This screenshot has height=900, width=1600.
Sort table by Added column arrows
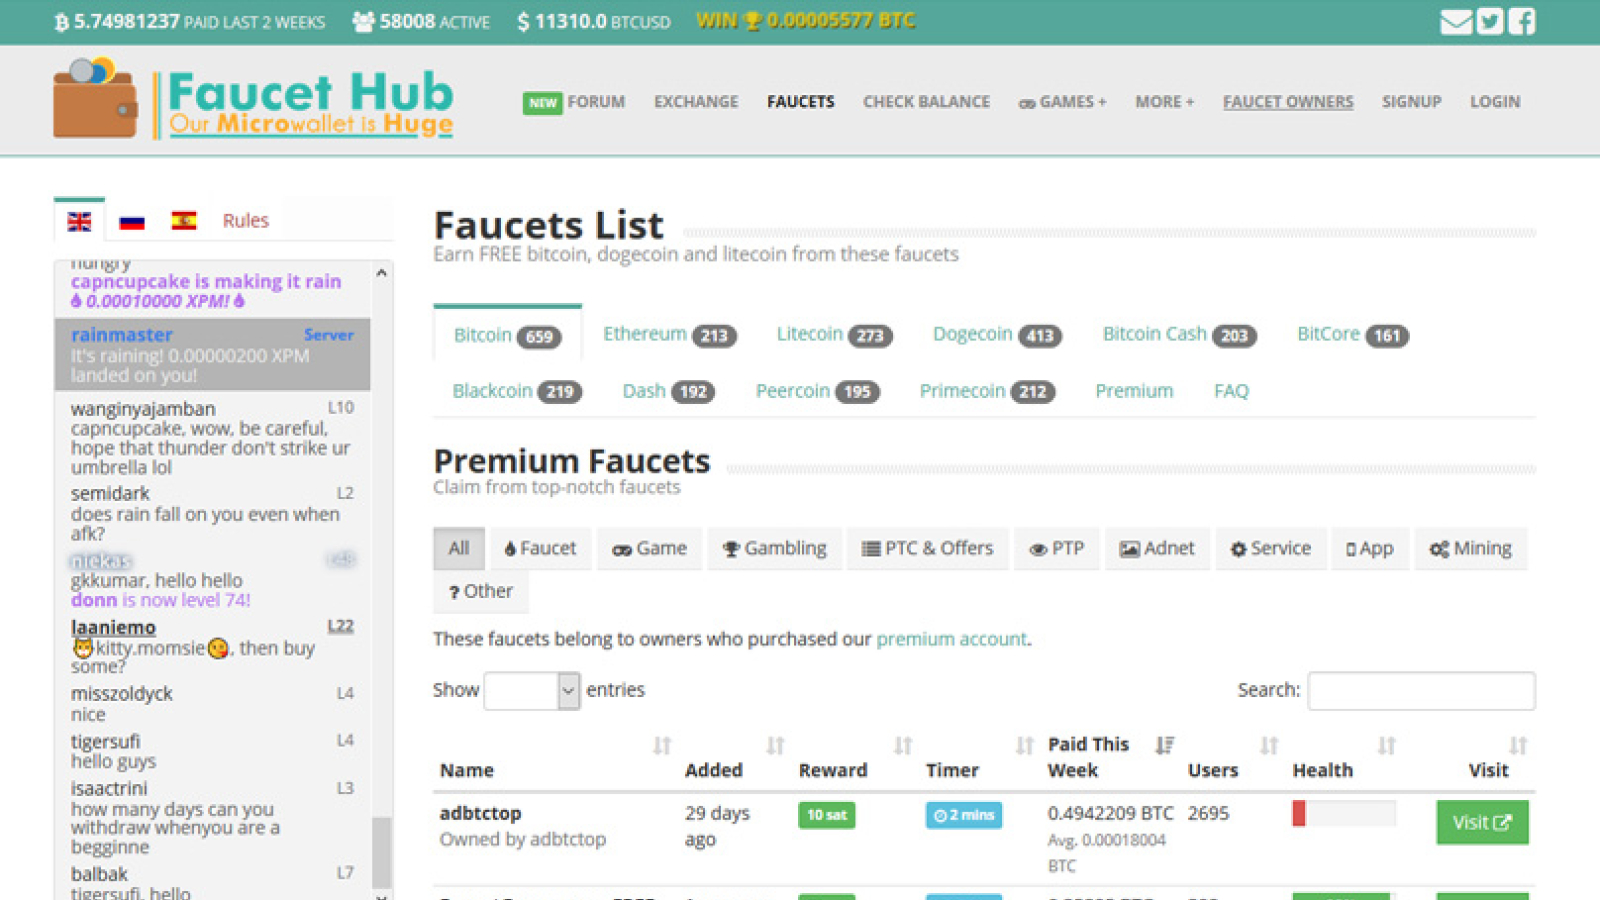tap(775, 746)
